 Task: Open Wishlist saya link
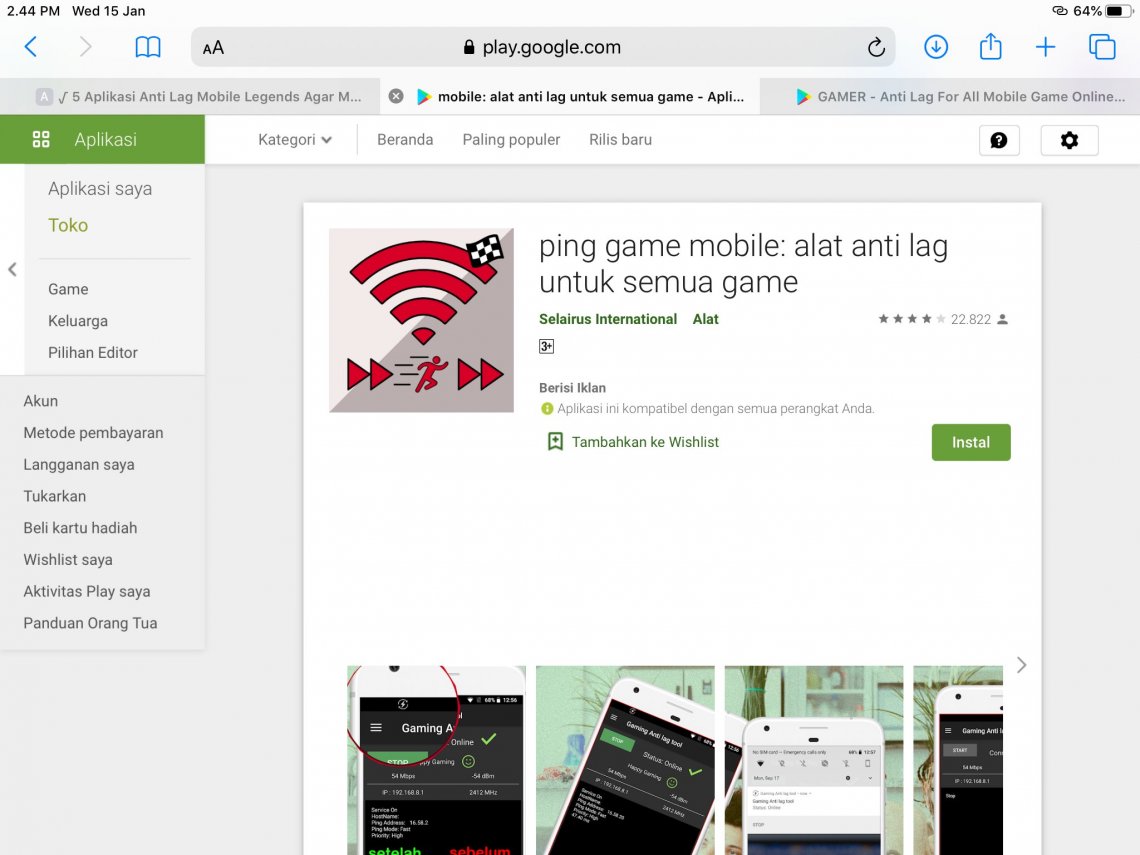pos(68,560)
